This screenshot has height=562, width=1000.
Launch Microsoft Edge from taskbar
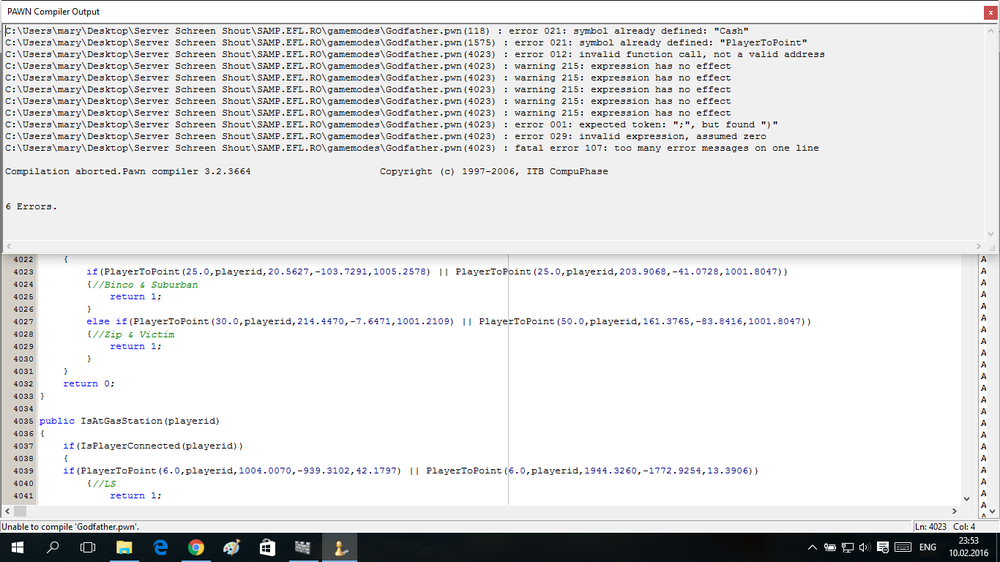tap(160, 547)
